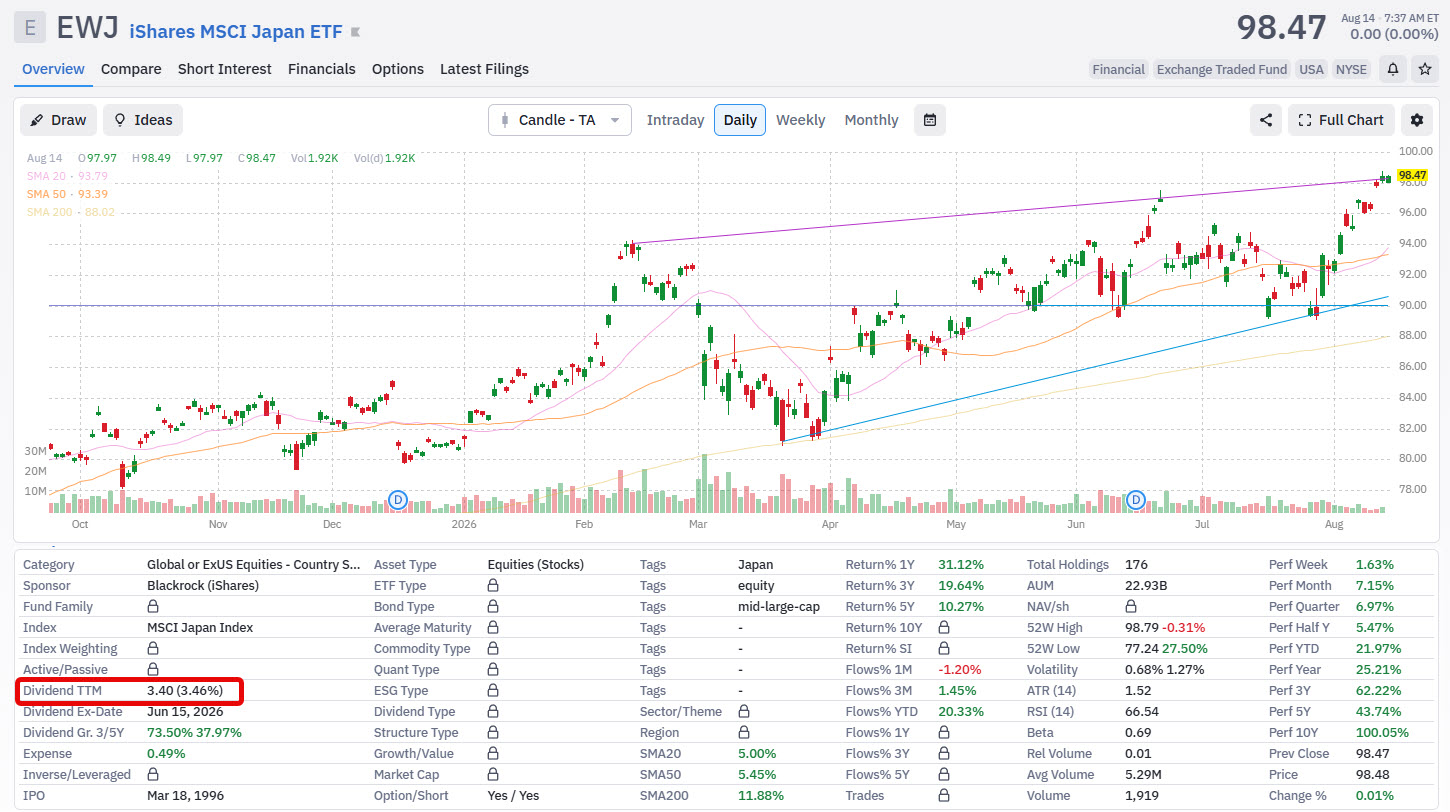Click the share chart icon
Screen dimensions: 1450x812
pyautogui.click(x=1266, y=120)
